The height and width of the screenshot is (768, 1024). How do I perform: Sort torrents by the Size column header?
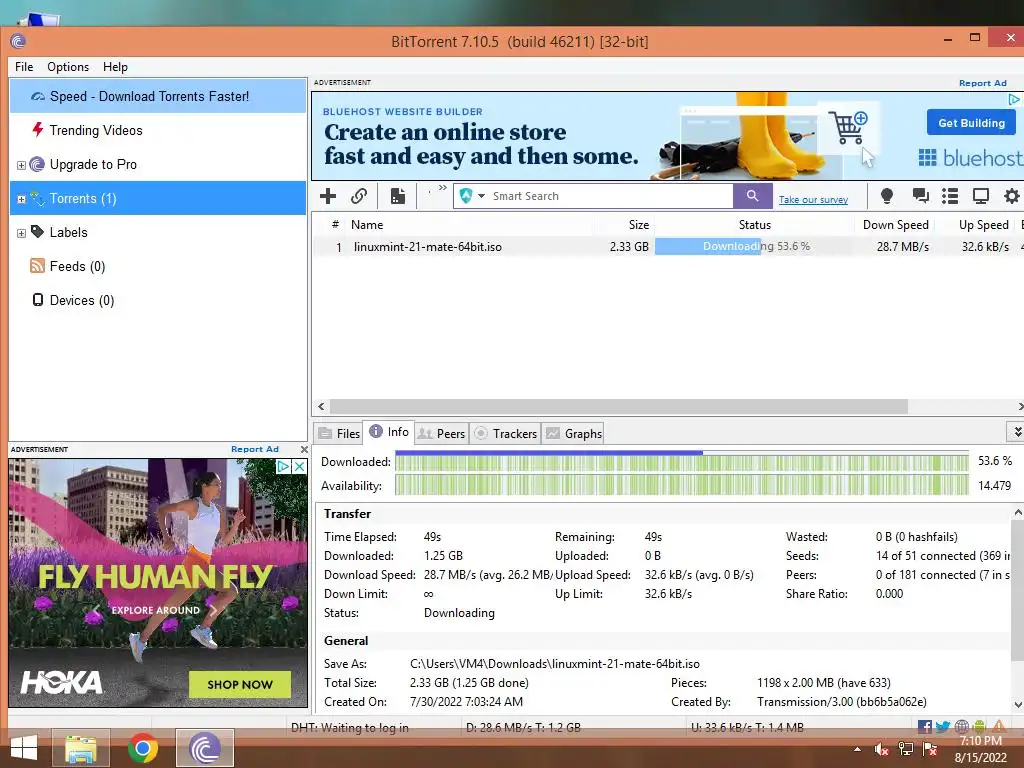tap(639, 225)
